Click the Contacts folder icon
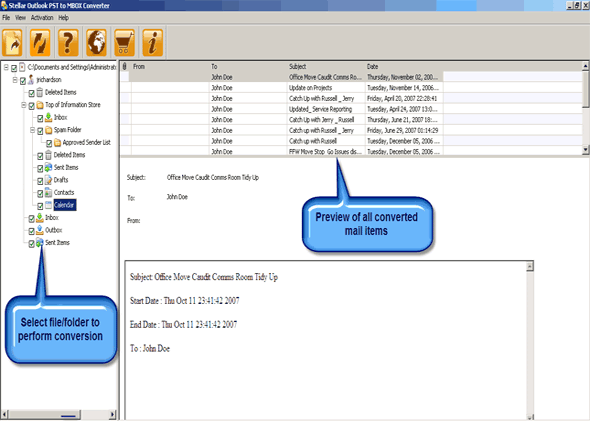 coord(49,193)
